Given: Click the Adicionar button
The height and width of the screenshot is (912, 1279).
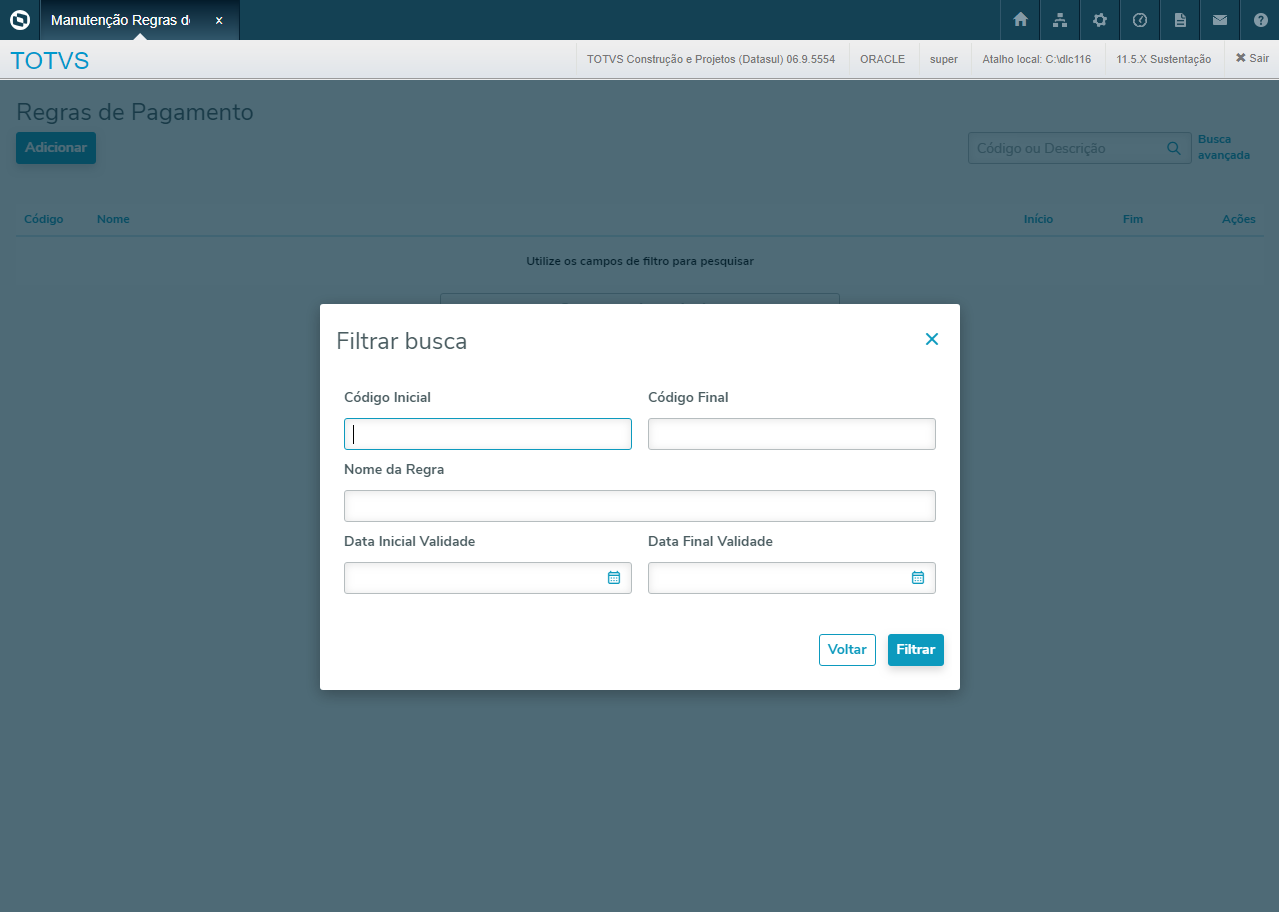Looking at the screenshot, I should 56,148.
